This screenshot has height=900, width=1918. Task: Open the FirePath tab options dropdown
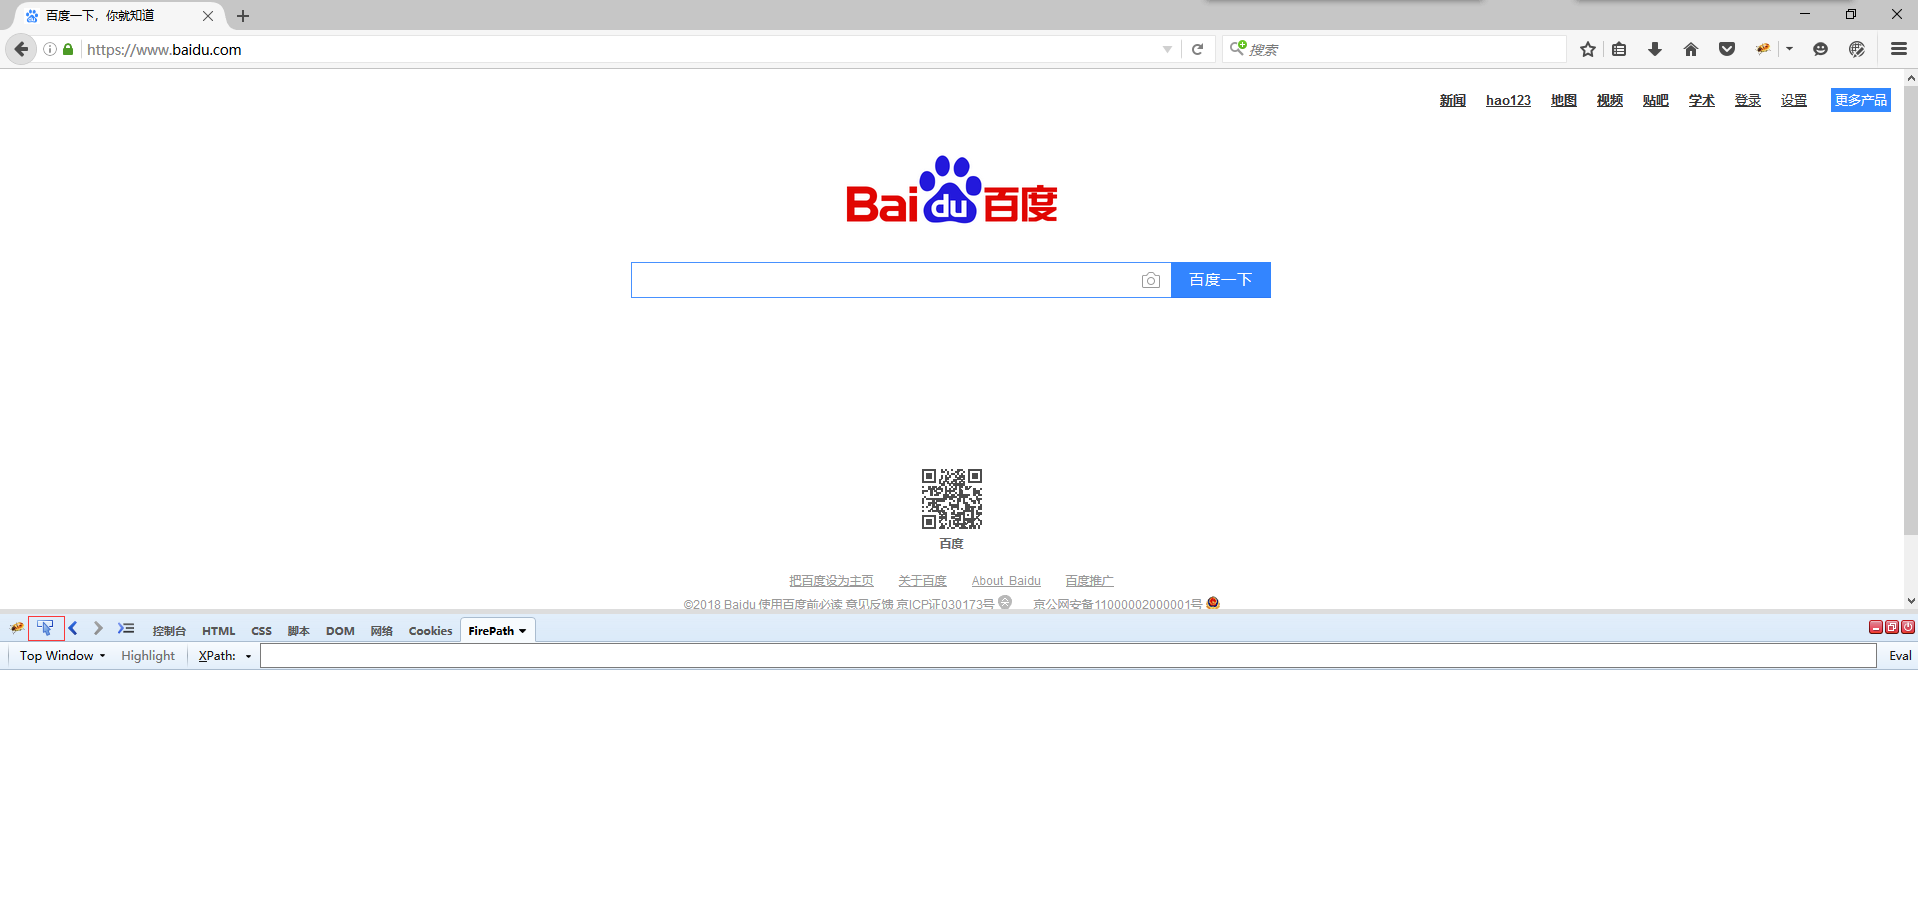click(x=522, y=631)
